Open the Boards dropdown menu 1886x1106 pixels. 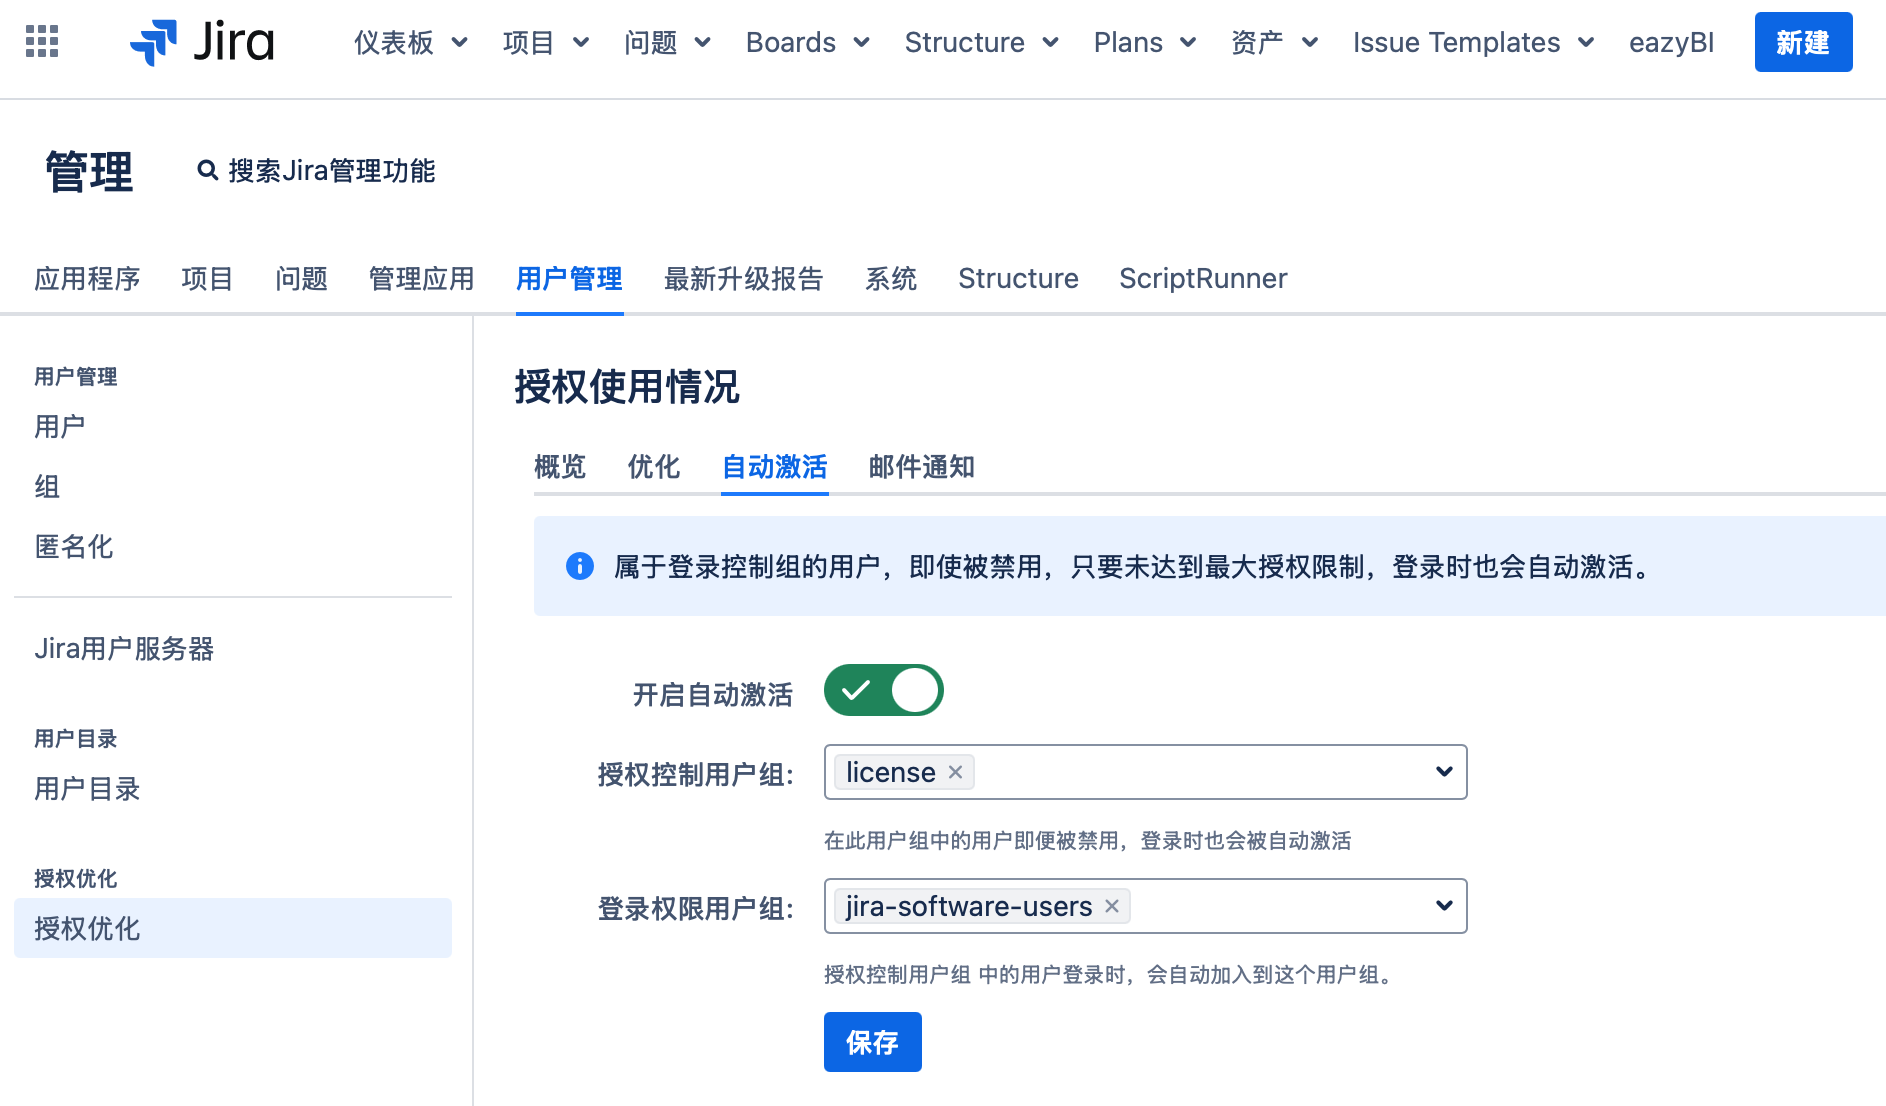point(807,42)
